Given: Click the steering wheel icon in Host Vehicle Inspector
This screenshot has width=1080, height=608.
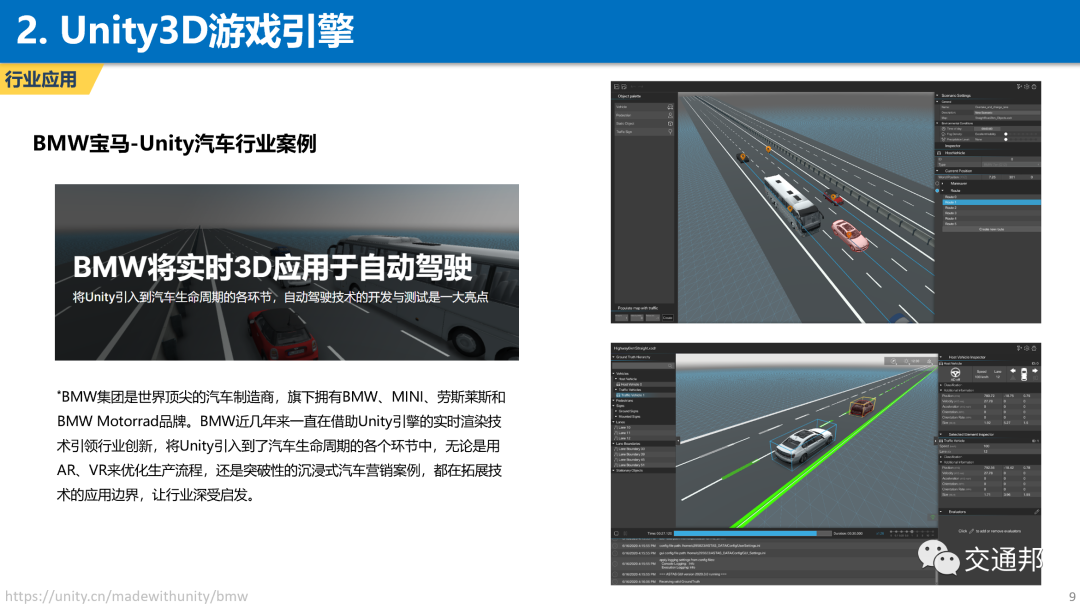Looking at the screenshot, I should (955, 373).
